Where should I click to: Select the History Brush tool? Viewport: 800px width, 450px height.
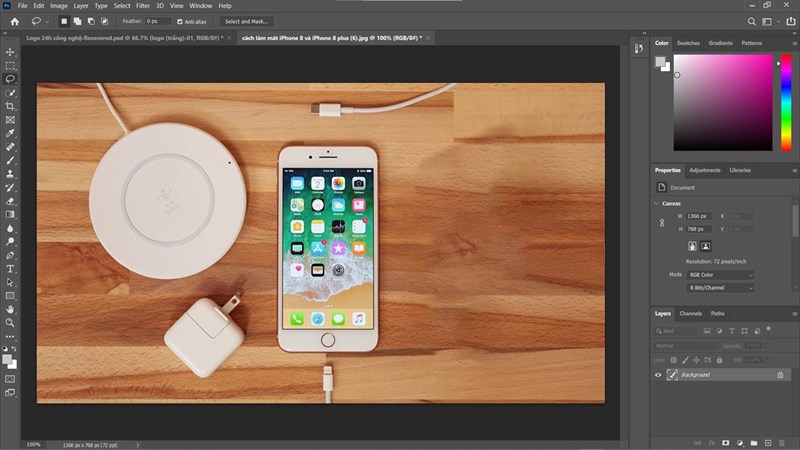[x=10, y=187]
